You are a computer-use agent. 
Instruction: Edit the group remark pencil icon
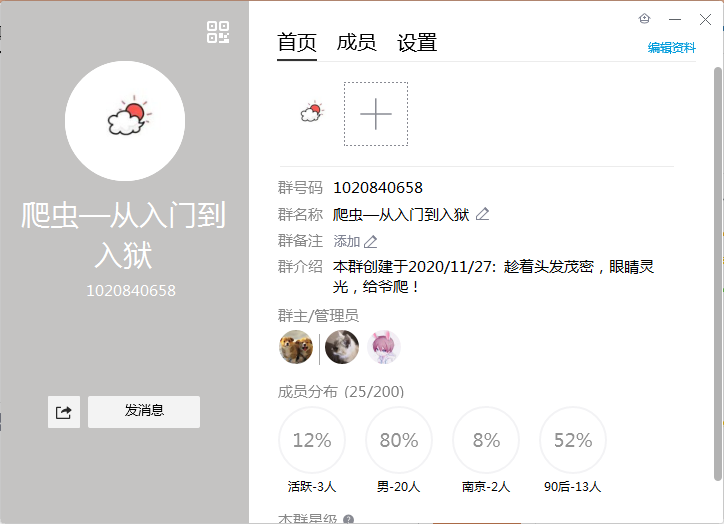click(370, 241)
